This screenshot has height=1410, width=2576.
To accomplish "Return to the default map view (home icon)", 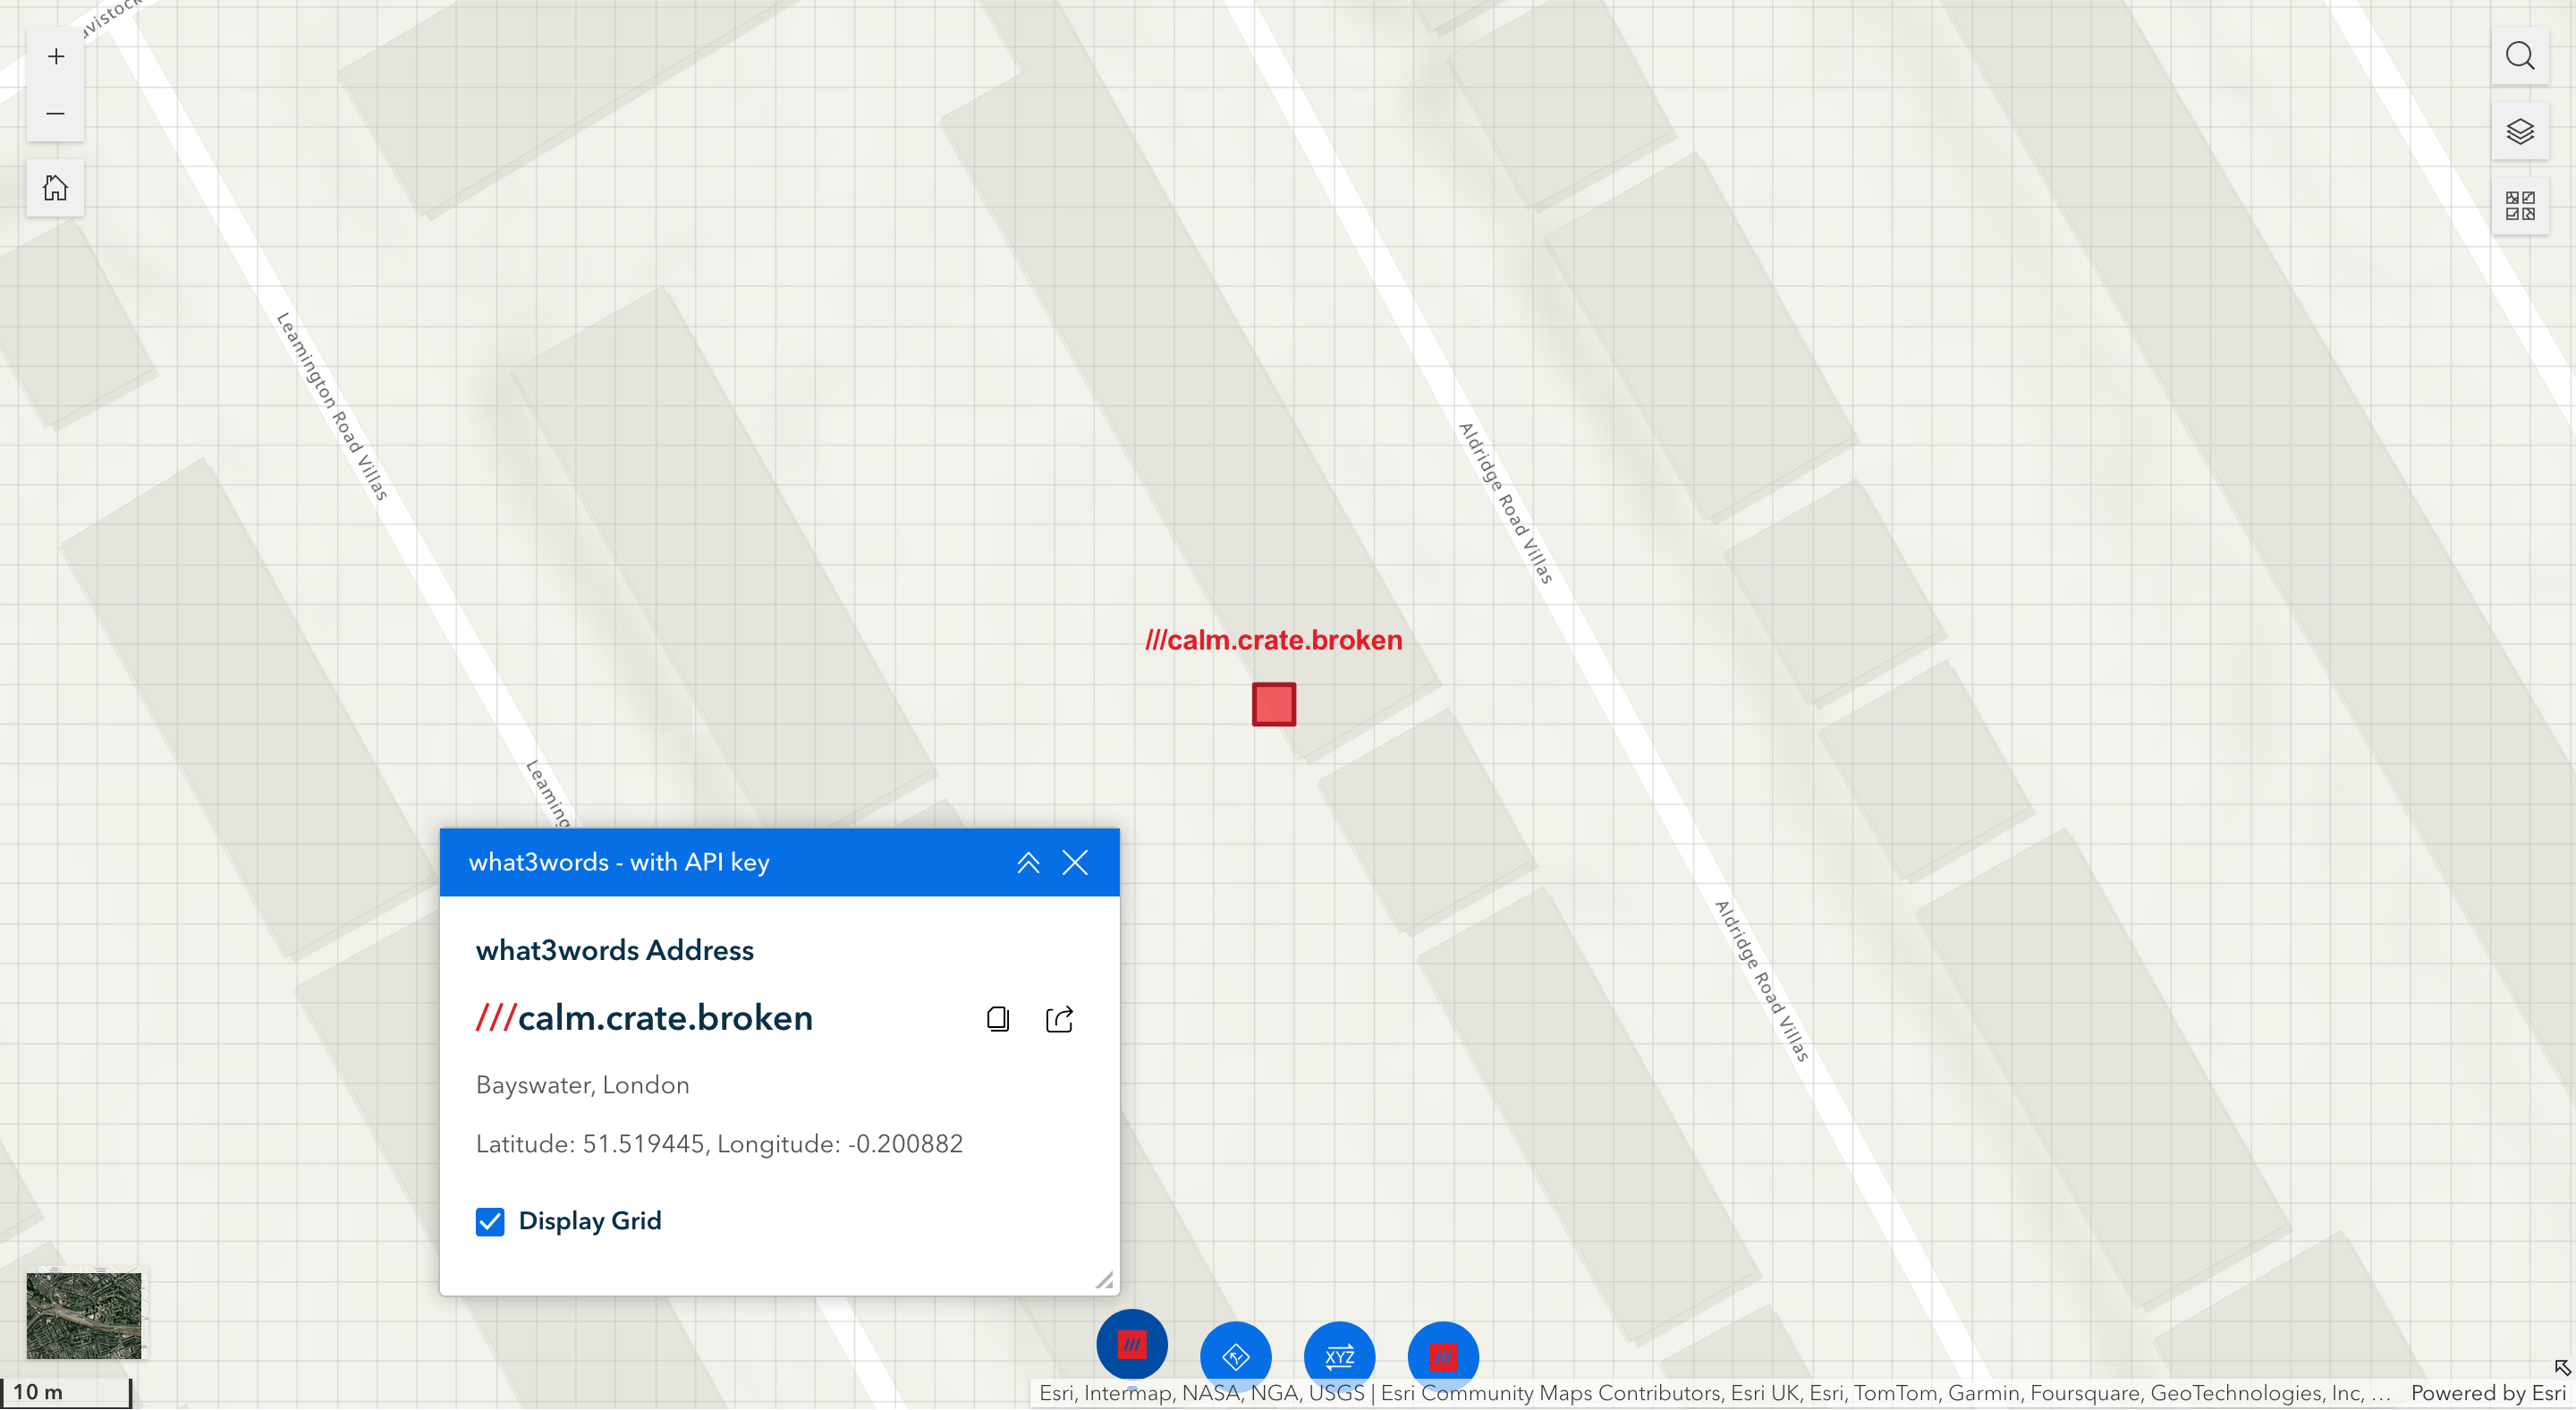I will coord(56,188).
